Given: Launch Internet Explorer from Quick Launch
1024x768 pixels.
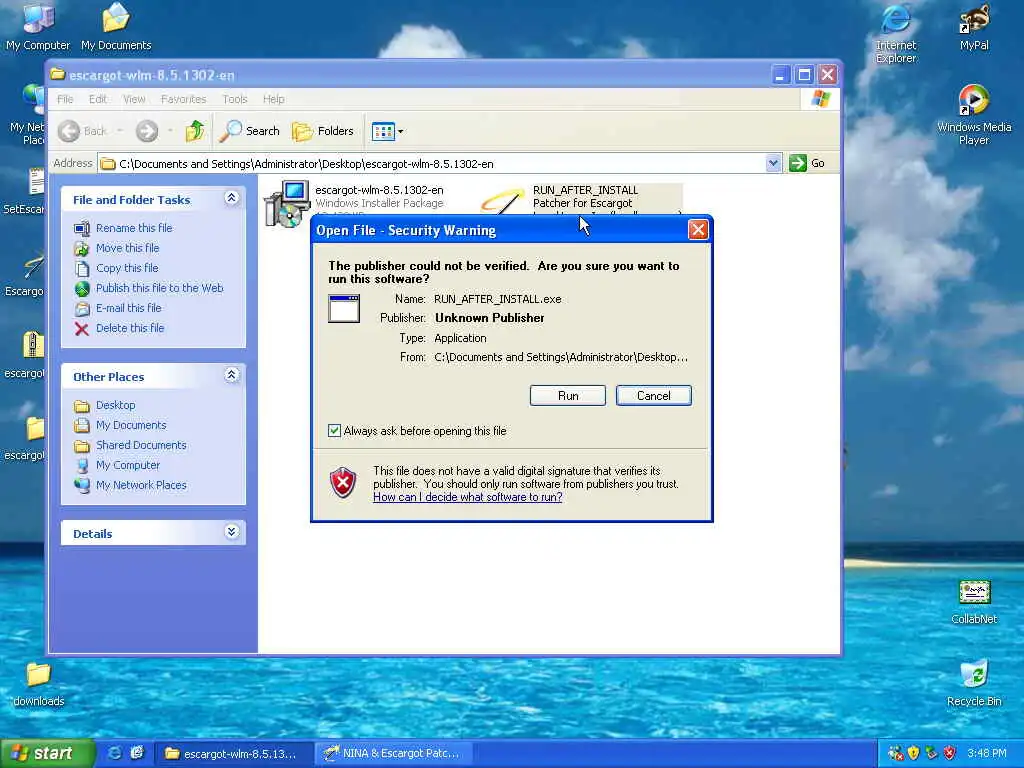Looking at the screenshot, I should [x=114, y=754].
